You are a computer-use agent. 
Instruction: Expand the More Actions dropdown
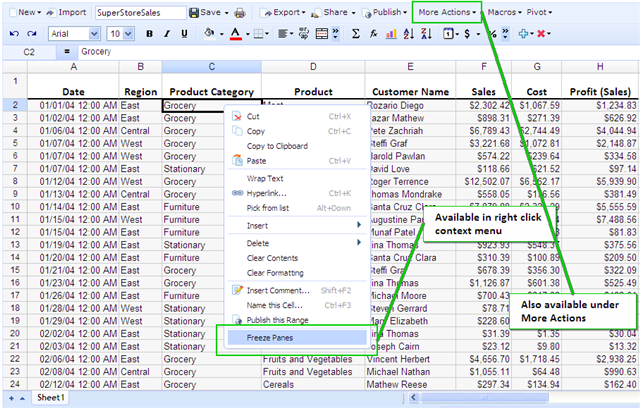pos(447,13)
